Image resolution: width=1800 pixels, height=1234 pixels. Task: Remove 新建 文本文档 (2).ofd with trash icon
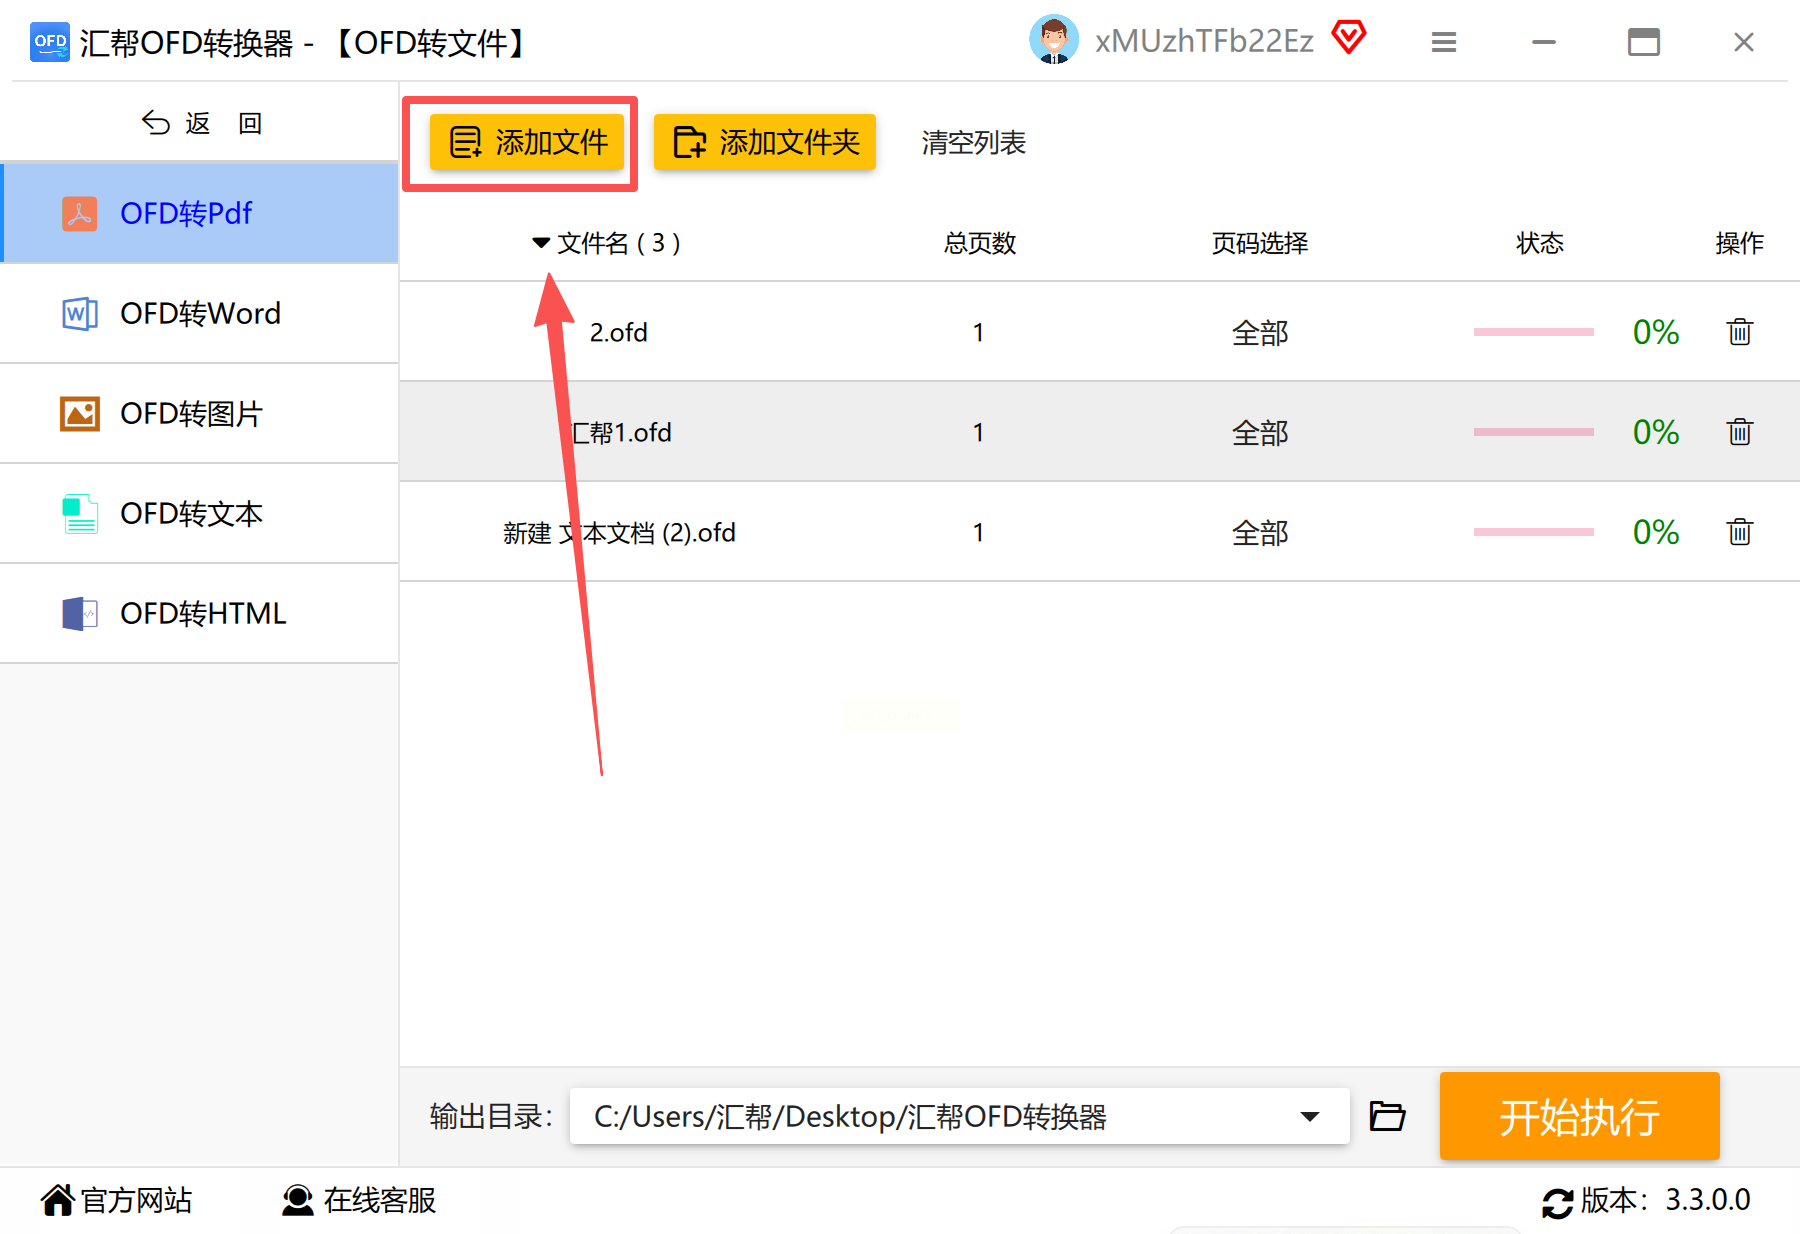coord(1739,532)
